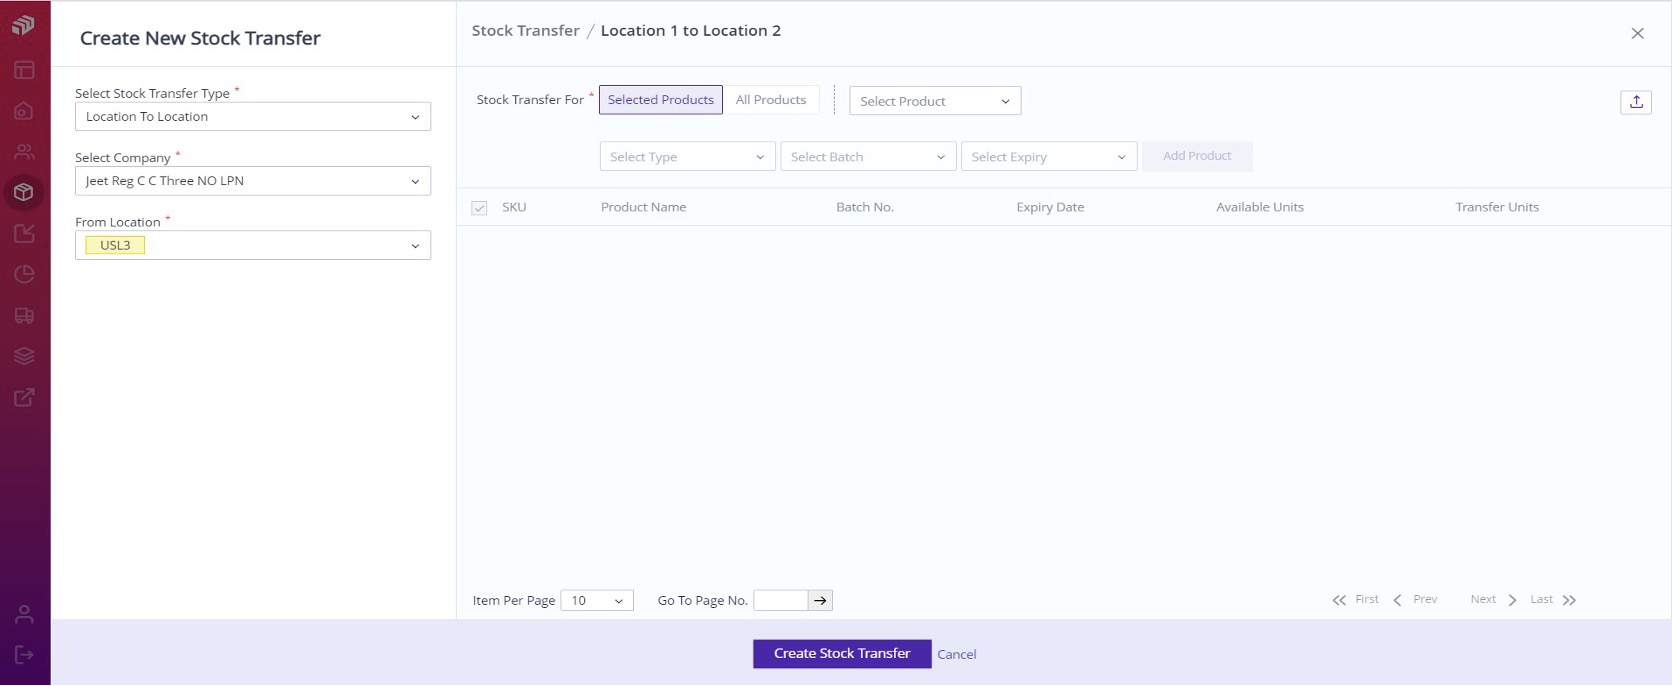The image size is (1672, 686).
Task: Click the Transfer Units column header
Action: [x=1497, y=207]
